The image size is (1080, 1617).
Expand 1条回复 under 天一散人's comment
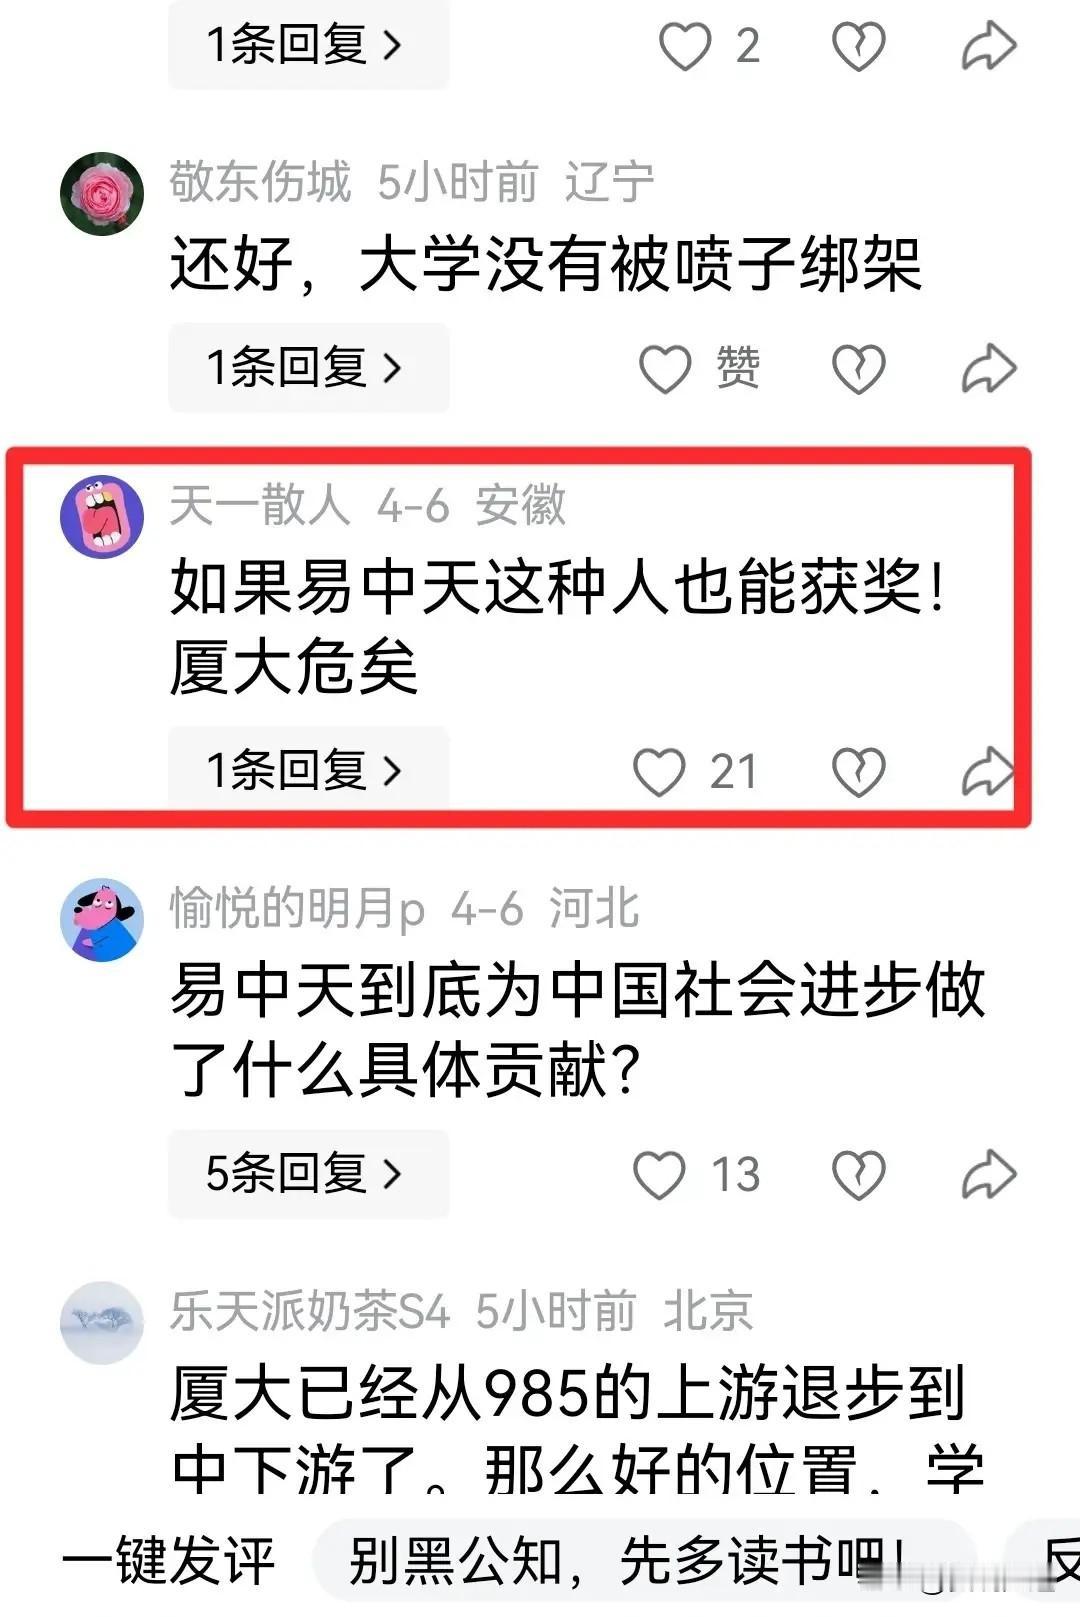308,770
